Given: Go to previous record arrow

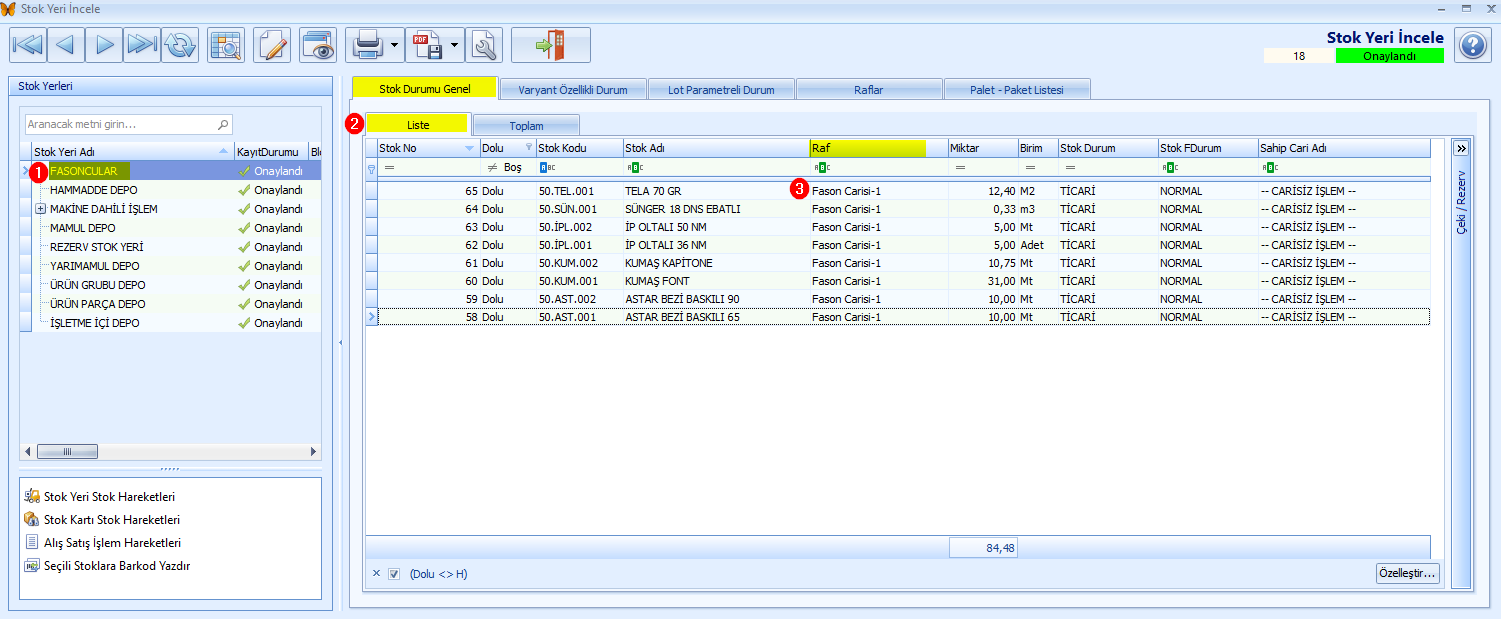Looking at the screenshot, I should click(65, 45).
